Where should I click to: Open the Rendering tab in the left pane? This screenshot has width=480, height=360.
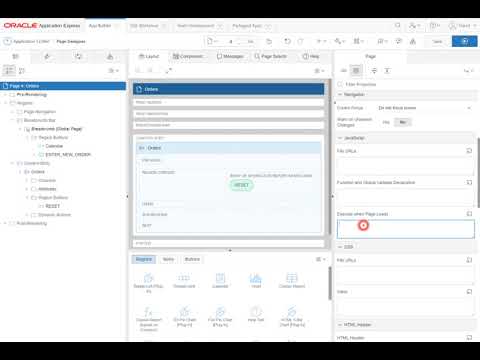15,57
